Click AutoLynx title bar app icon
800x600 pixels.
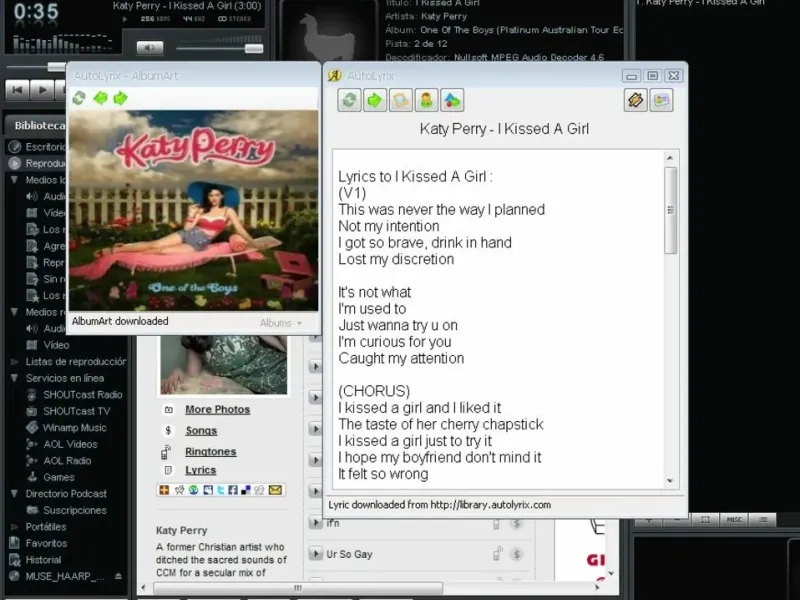(335, 76)
